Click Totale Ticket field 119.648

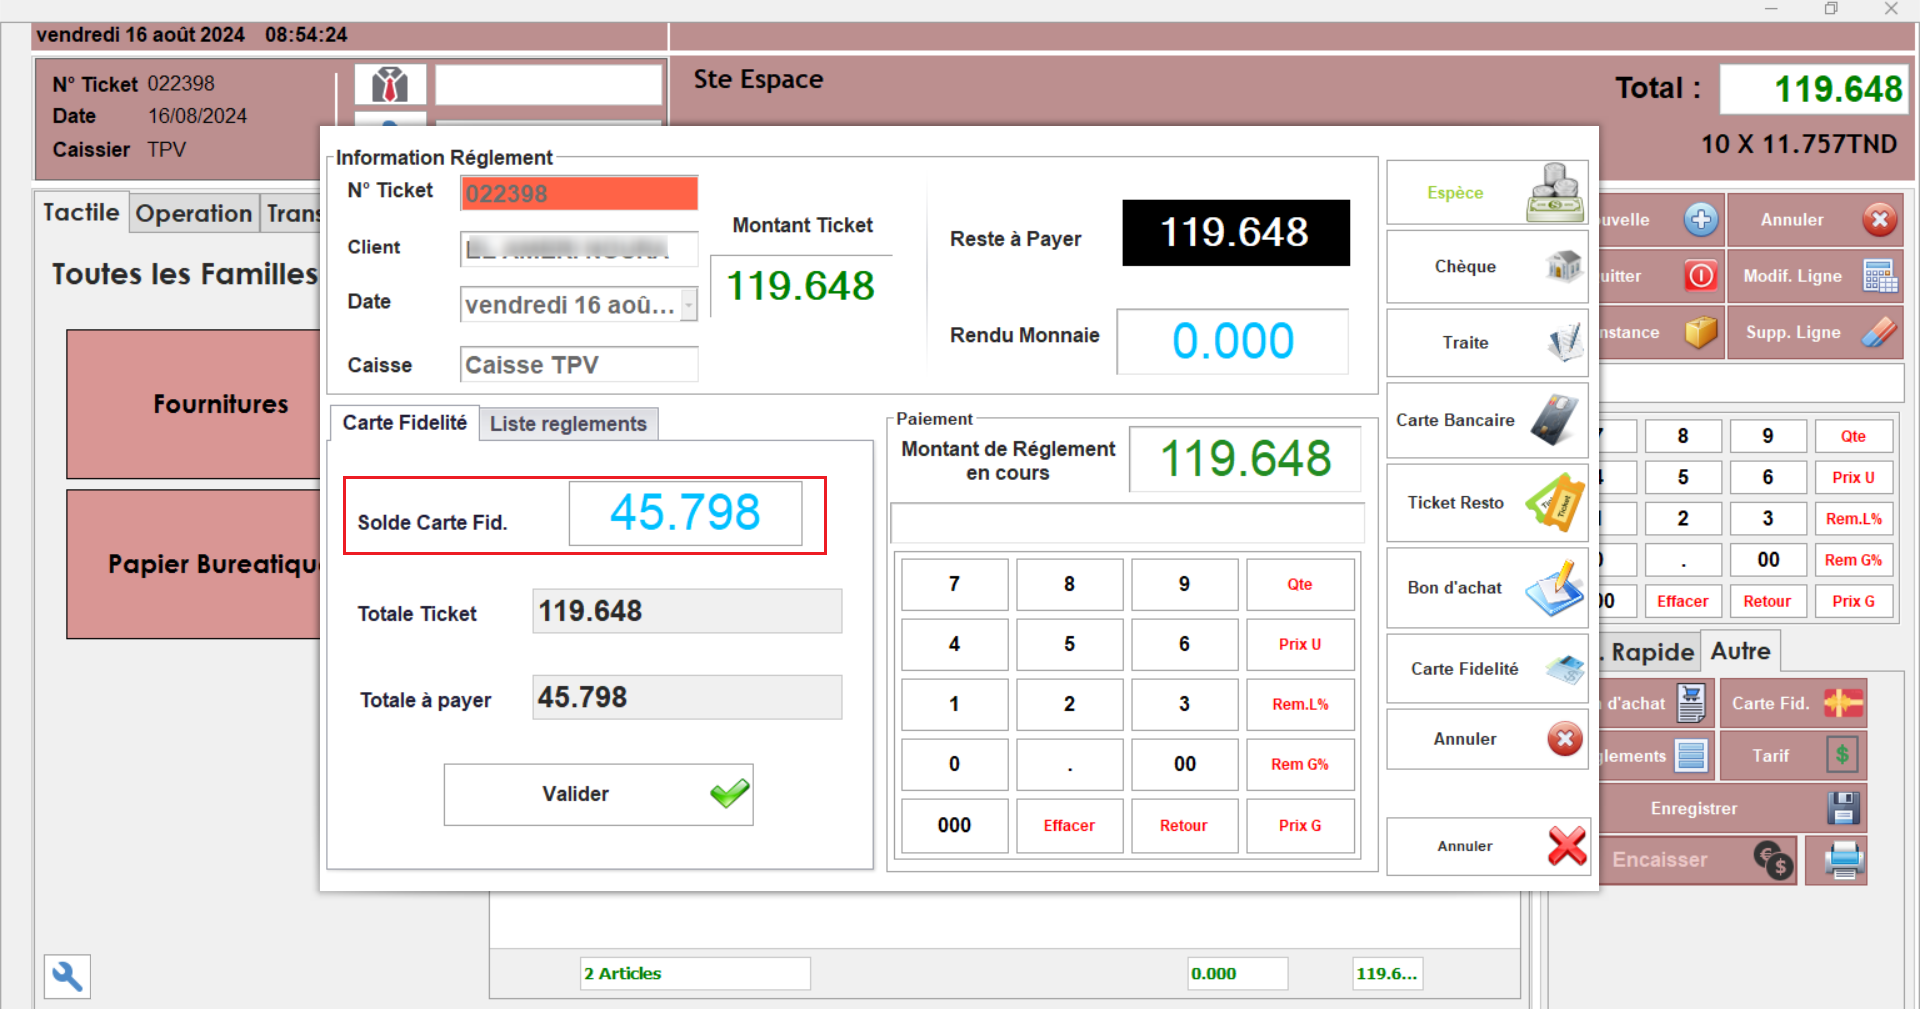click(687, 611)
